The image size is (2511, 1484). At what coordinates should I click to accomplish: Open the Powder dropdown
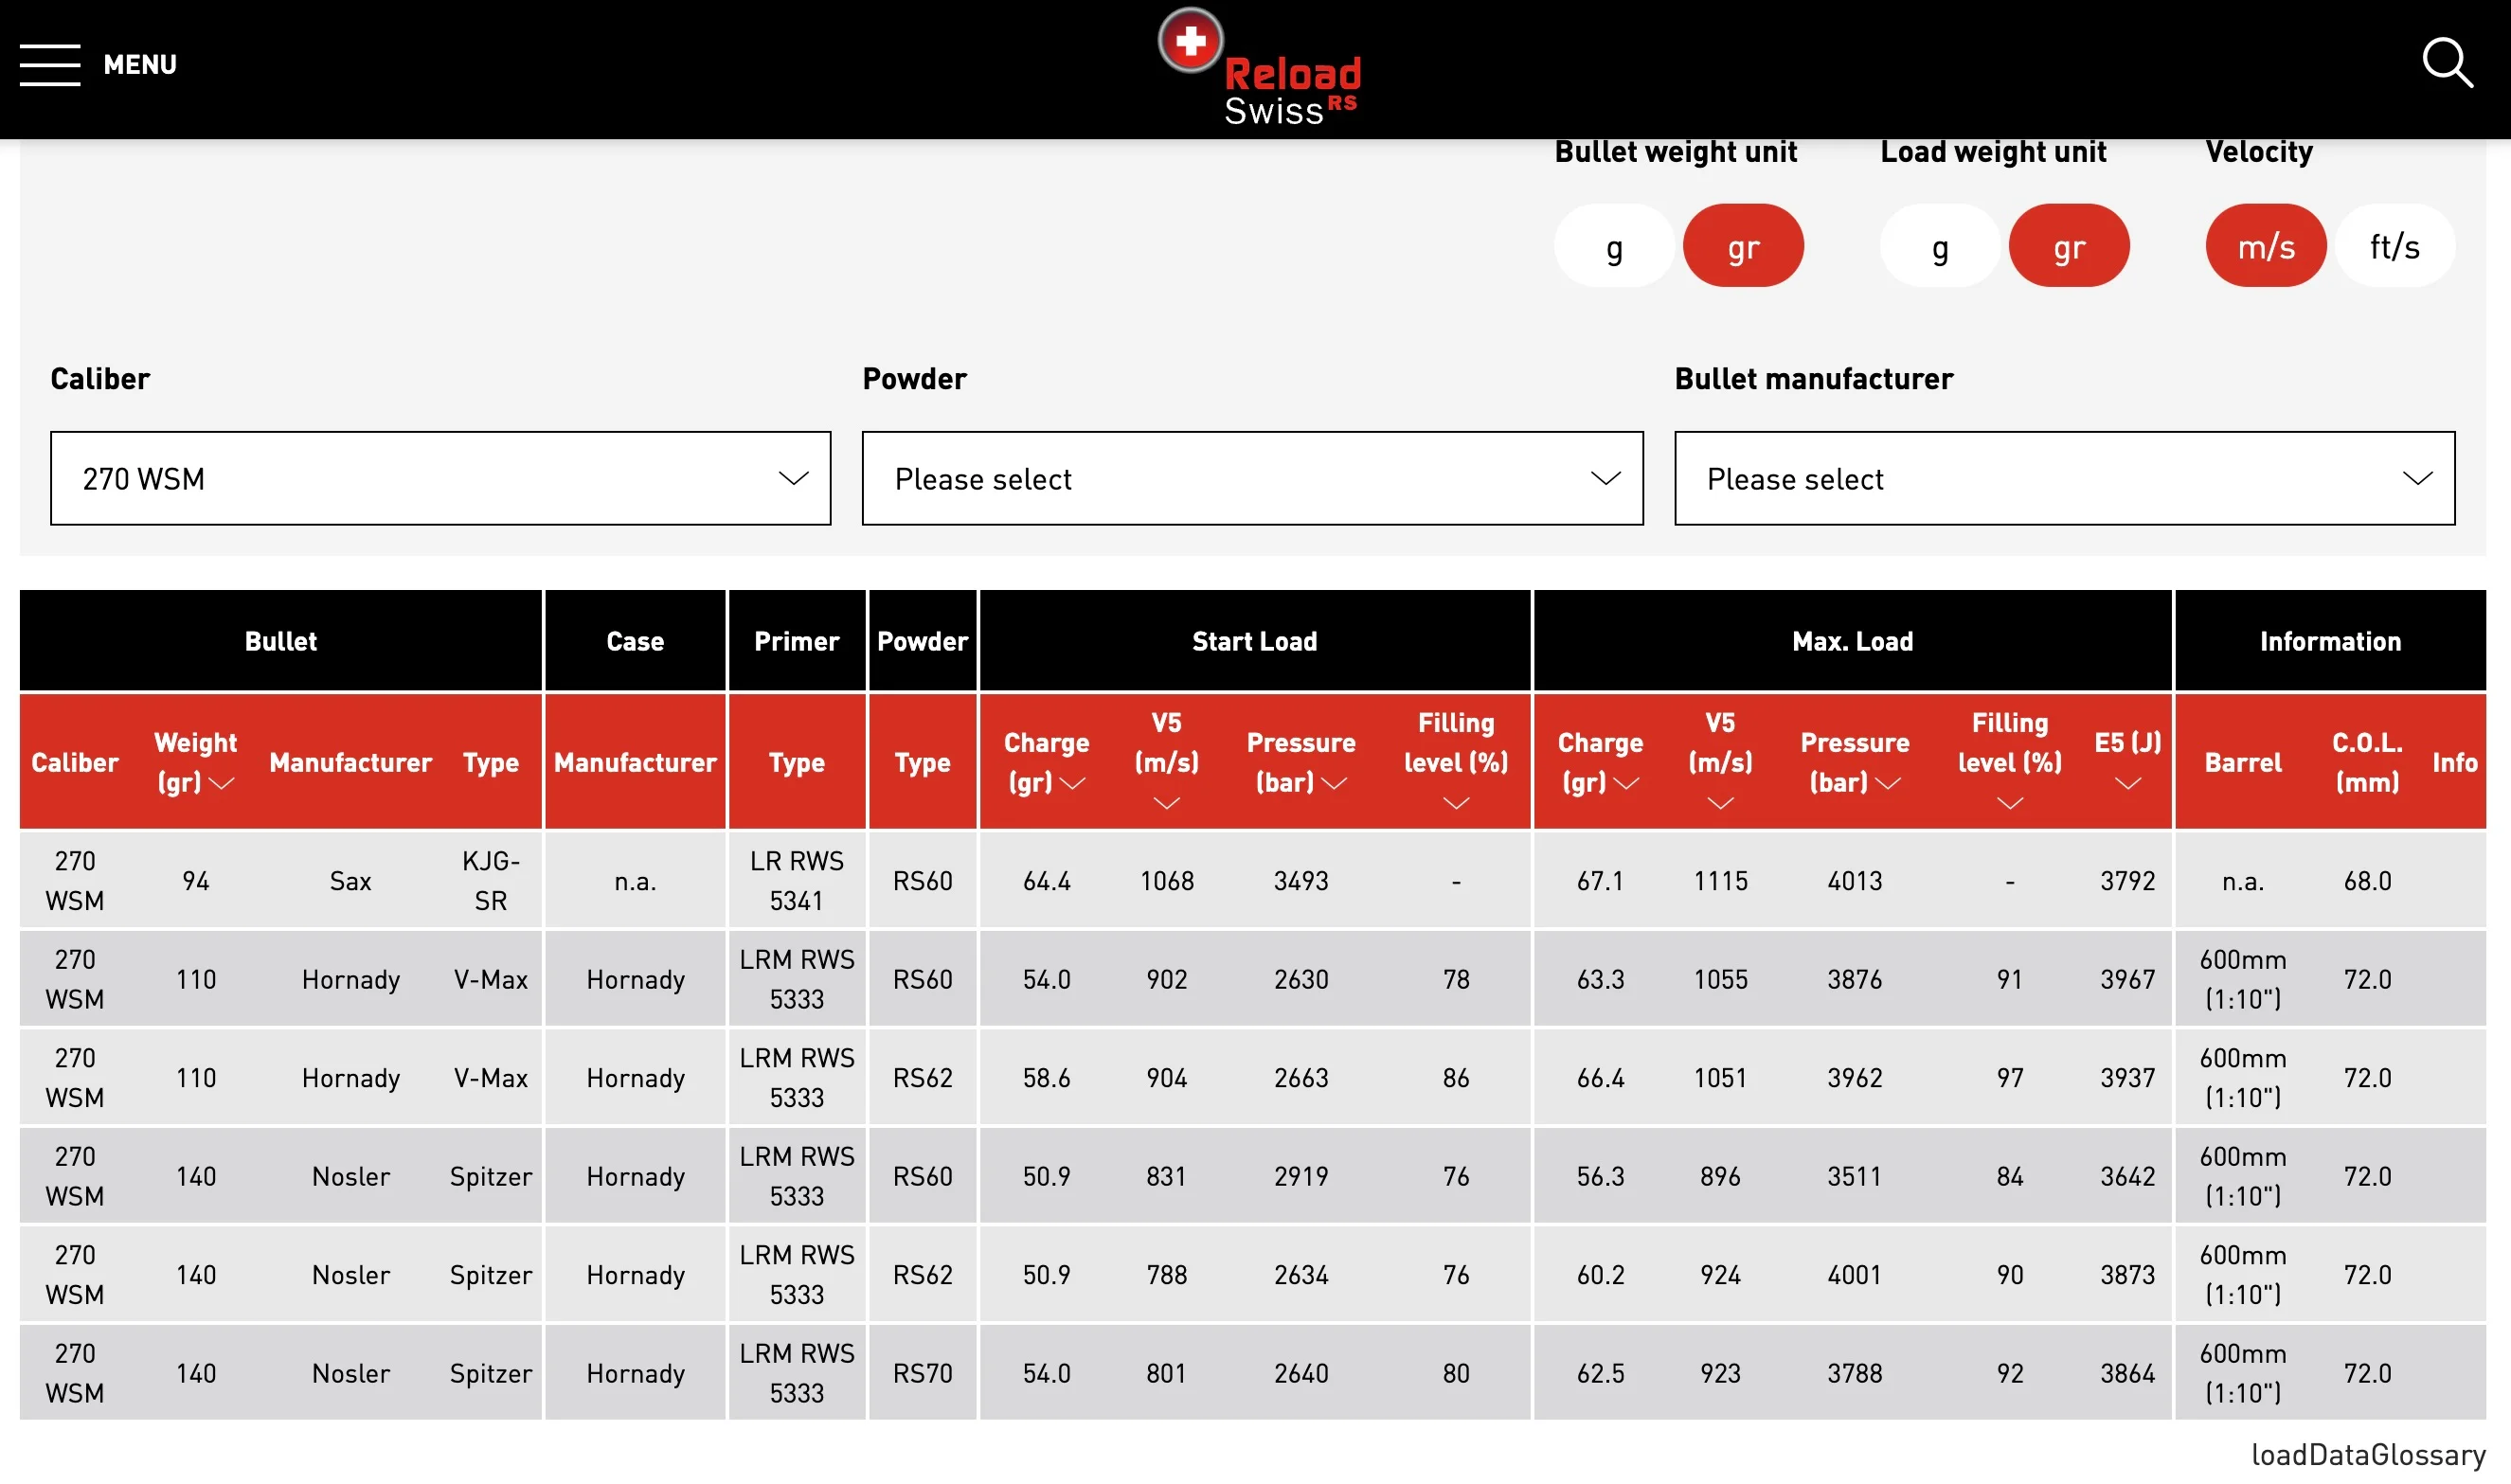1253,479
